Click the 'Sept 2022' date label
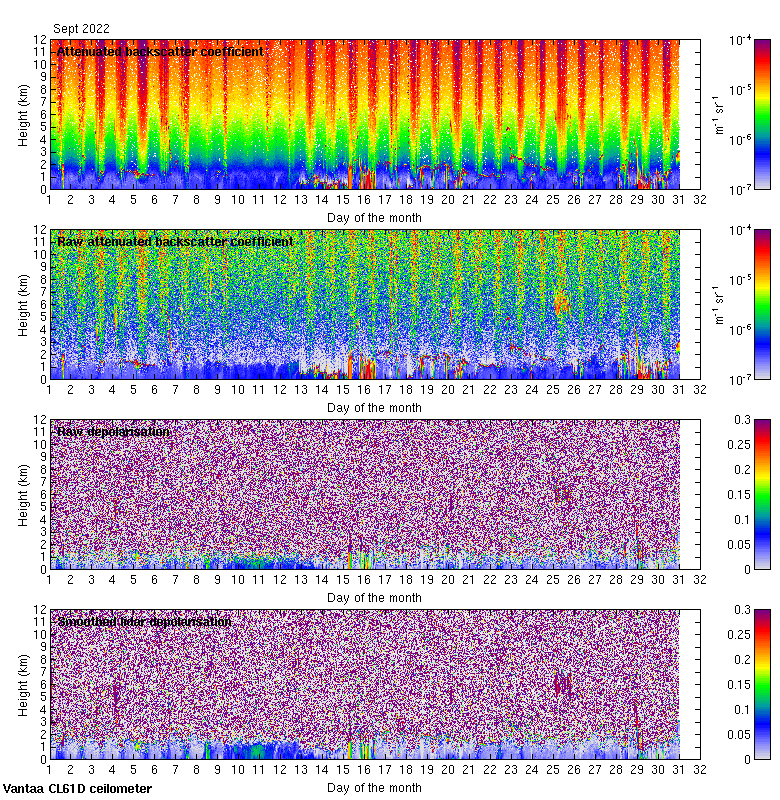 pyautogui.click(x=81, y=29)
